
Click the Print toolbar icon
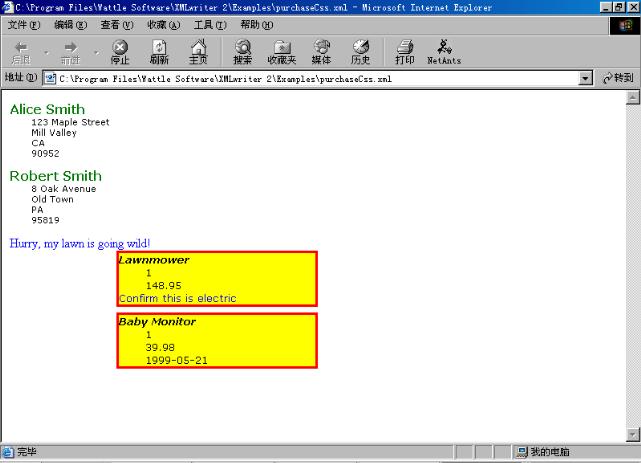click(405, 51)
